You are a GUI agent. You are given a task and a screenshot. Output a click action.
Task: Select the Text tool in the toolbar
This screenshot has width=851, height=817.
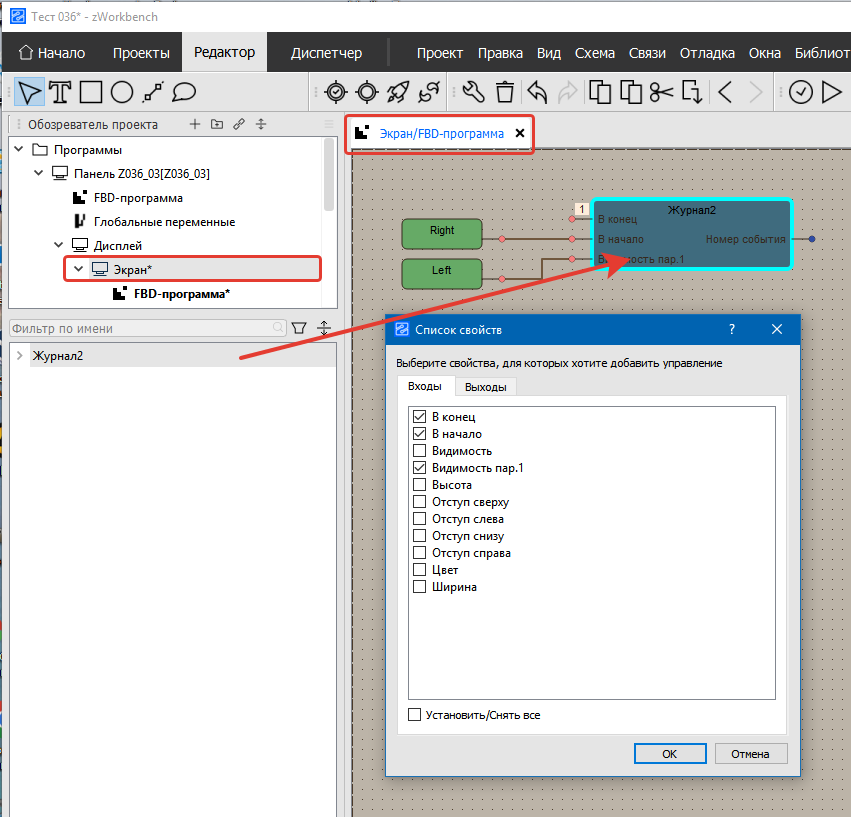[60, 93]
